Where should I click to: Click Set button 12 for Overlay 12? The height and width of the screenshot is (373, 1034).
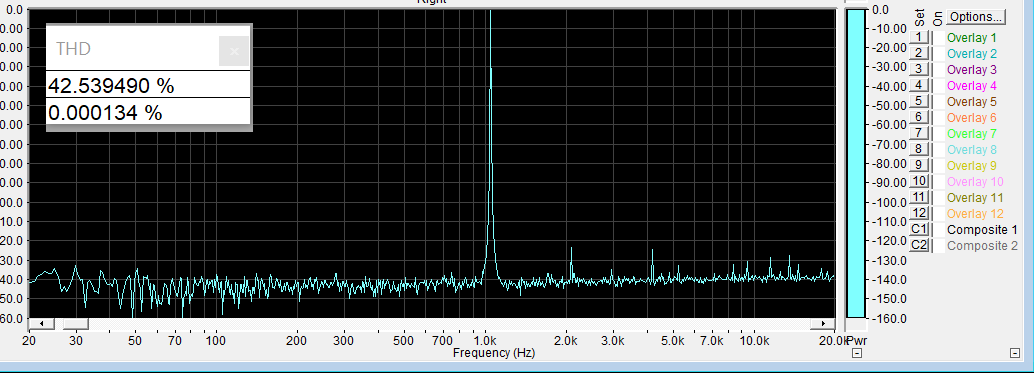click(919, 214)
